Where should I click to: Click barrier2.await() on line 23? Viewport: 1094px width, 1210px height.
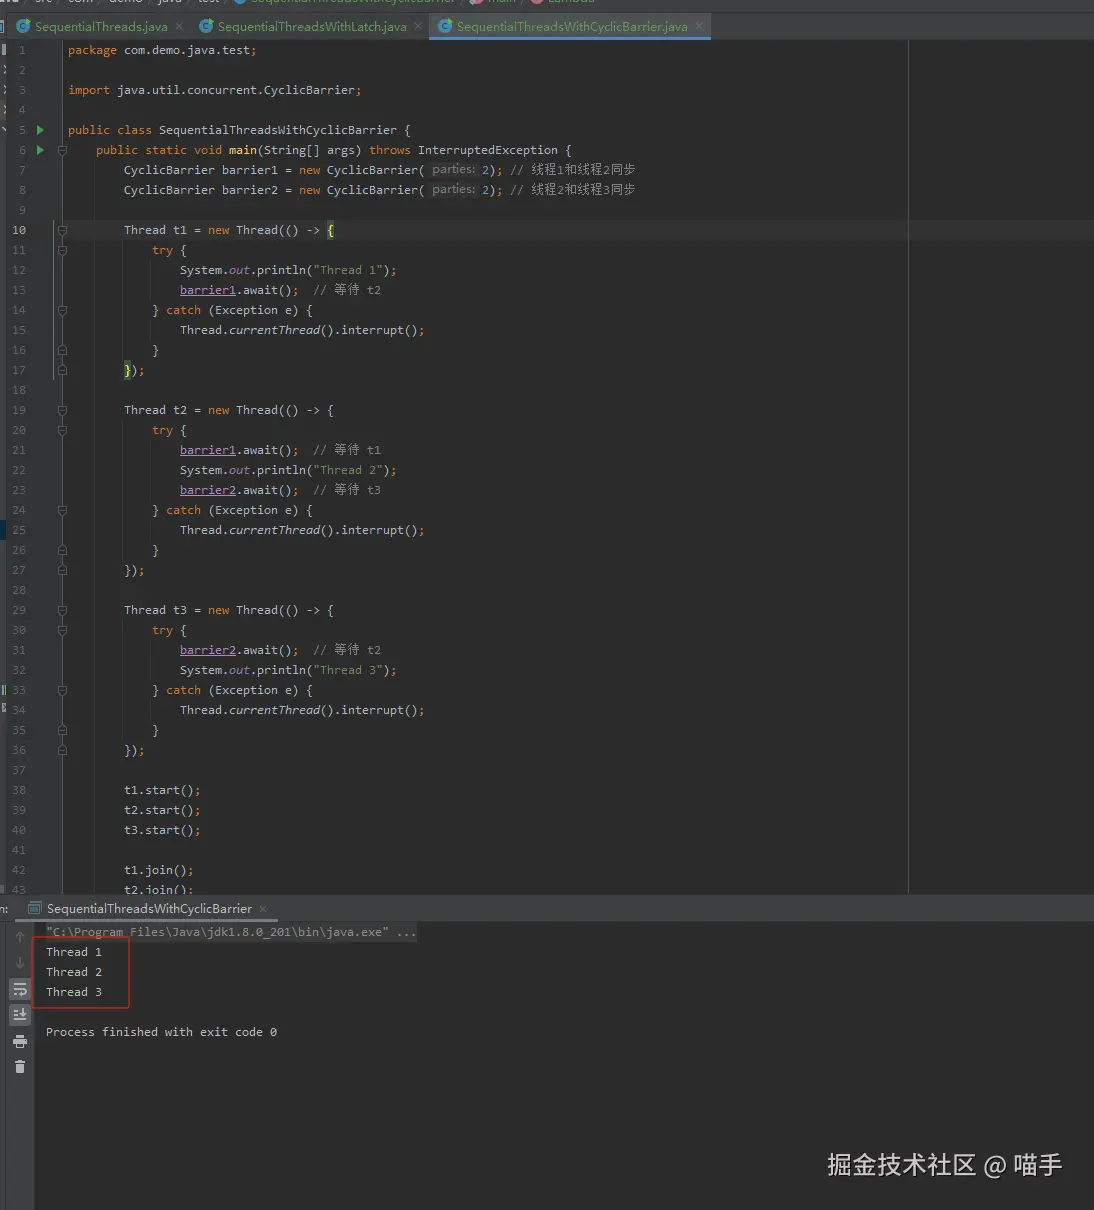(x=239, y=490)
